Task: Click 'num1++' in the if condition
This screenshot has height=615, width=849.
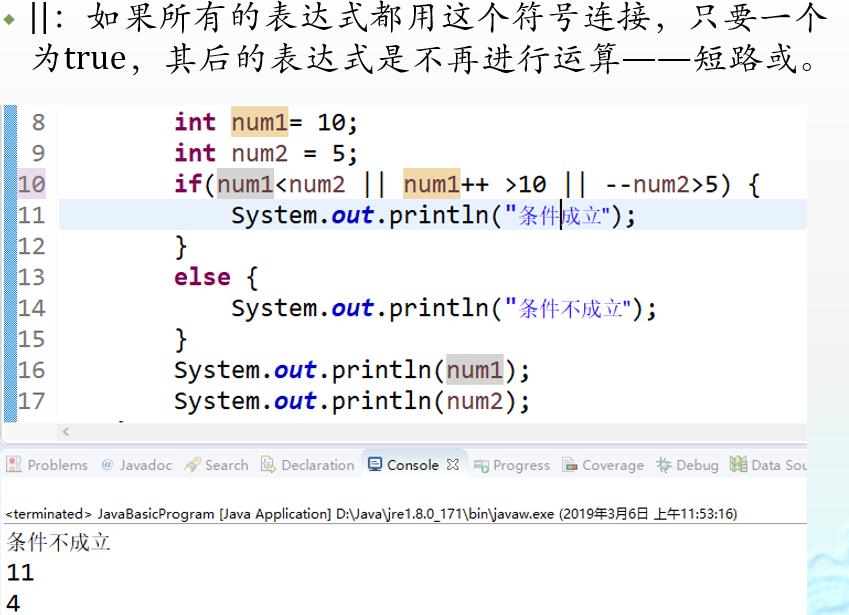Action: (446, 184)
